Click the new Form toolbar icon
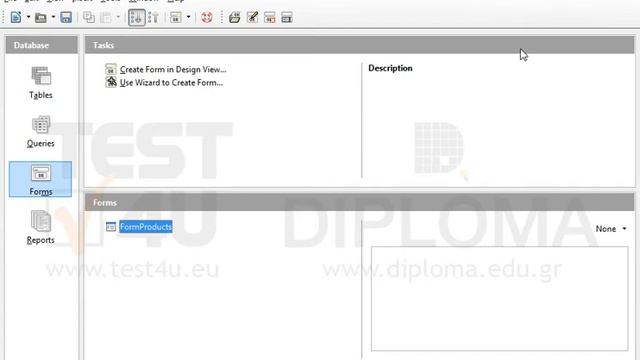Image resolution: width=640 pixels, height=360 pixels. 176,17
